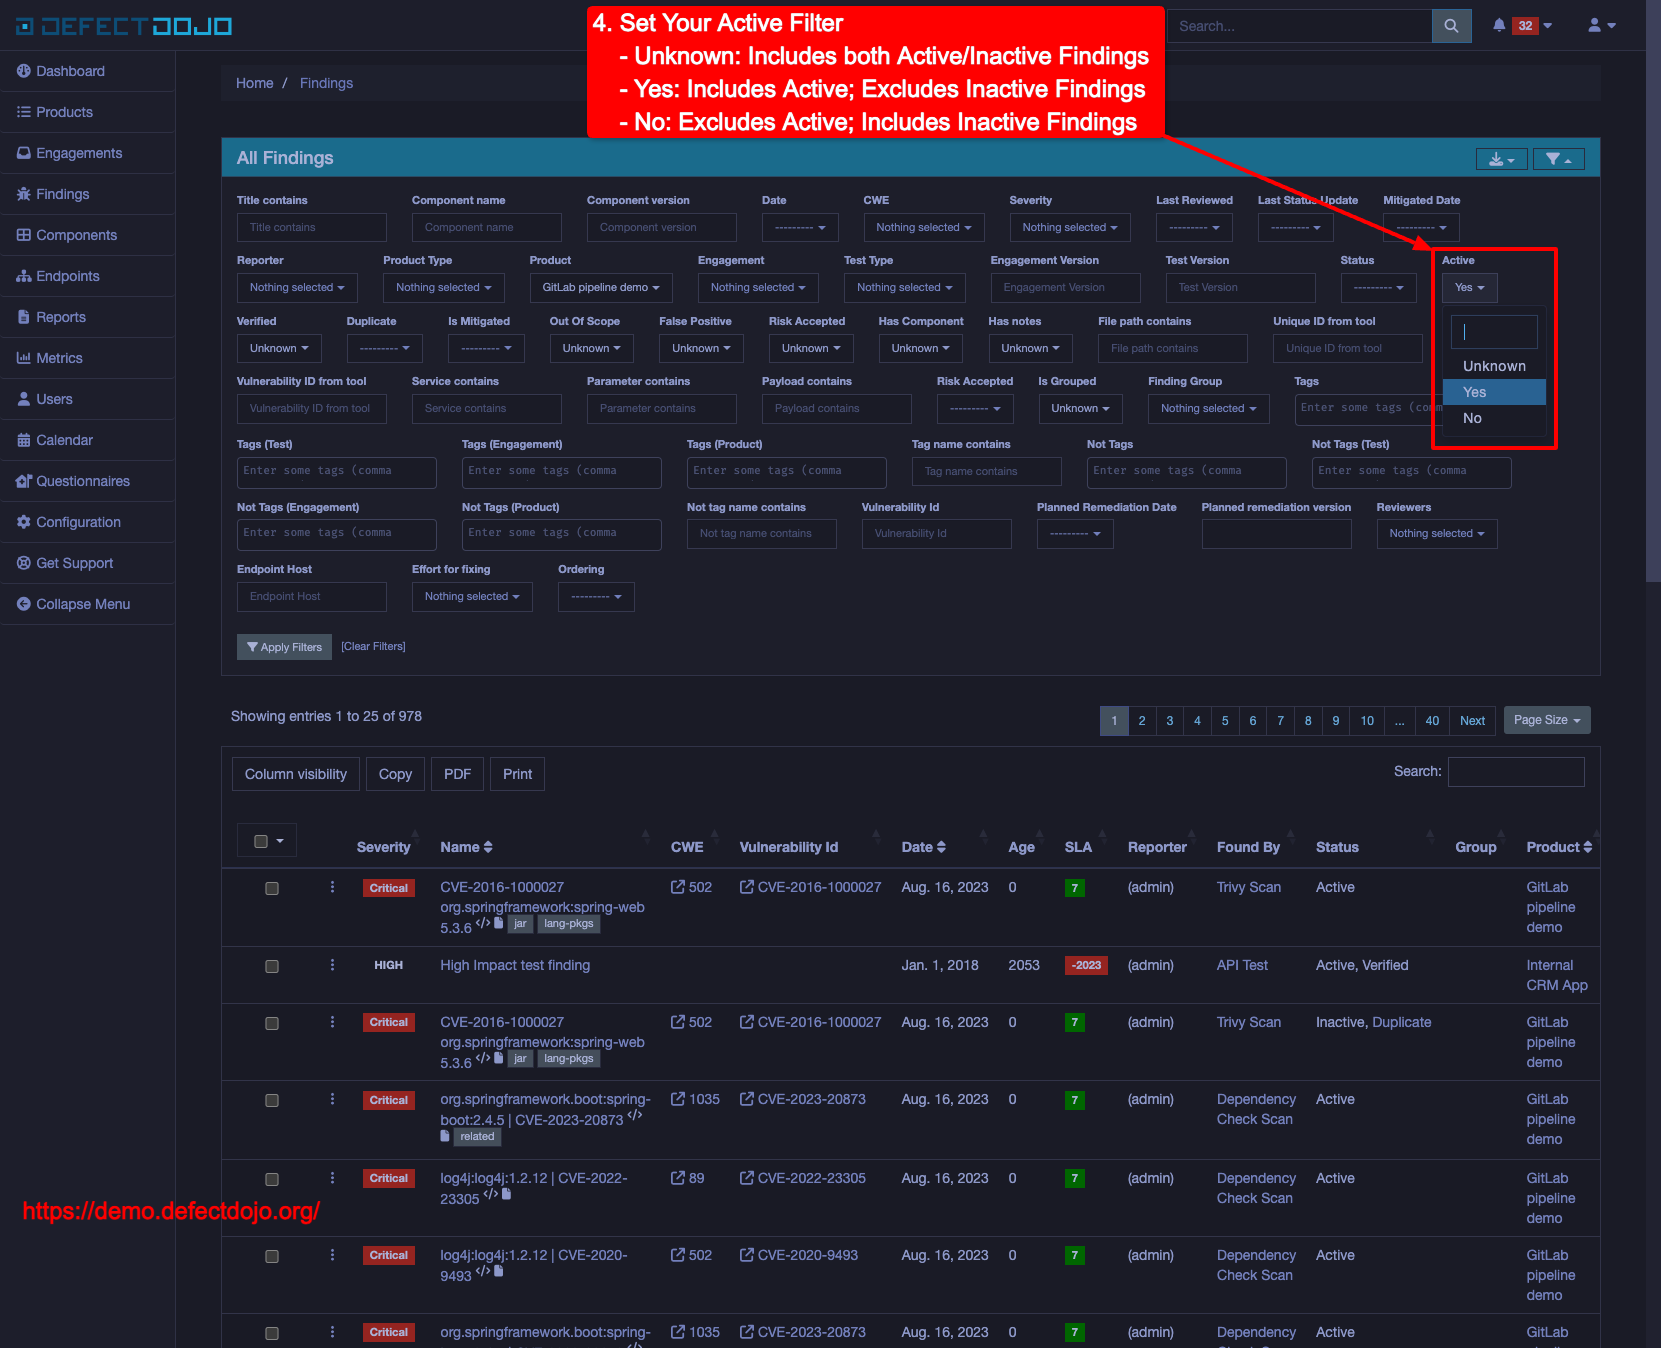The width and height of the screenshot is (1661, 1348).
Task: Select checkbox for Inactive, Duplicate finding row
Action: [x=272, y=1023]
